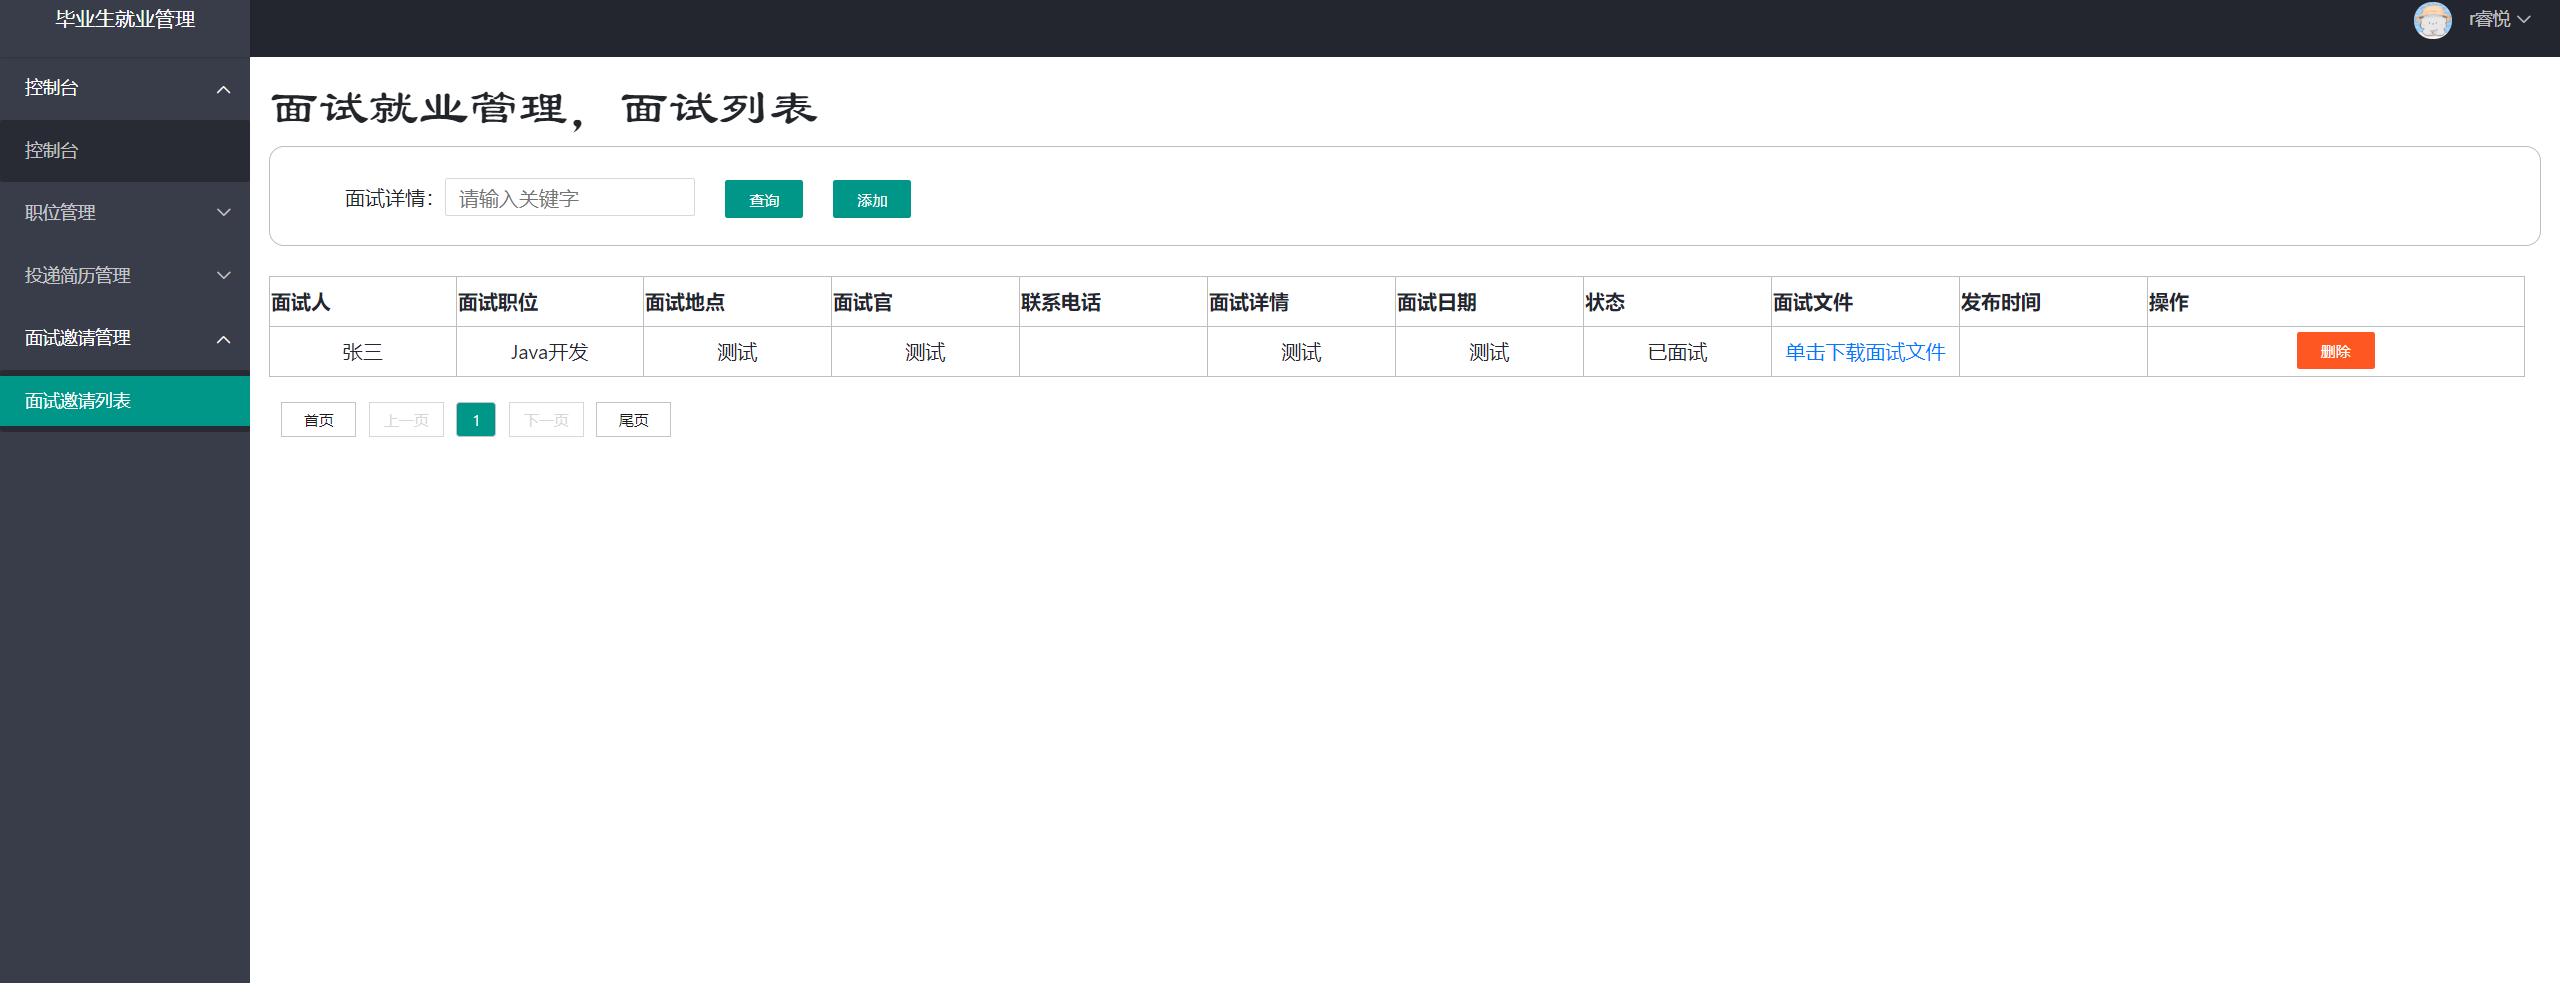
Task: Download file via 单击下载面试文件 link
Action: pos(1864,352)
